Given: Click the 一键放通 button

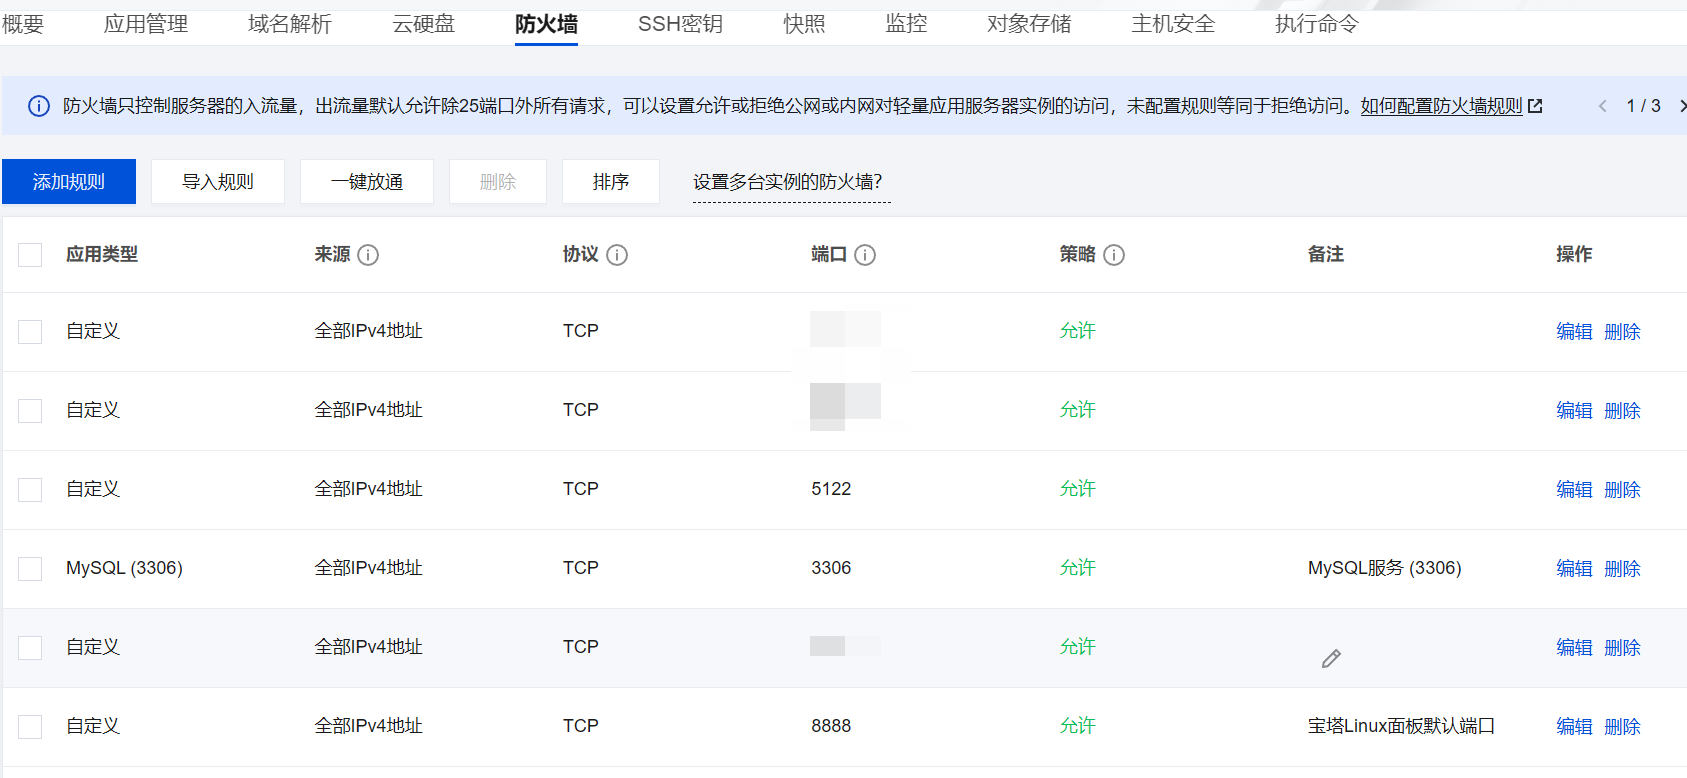Looking at the screenshot, I should click(367, 181).
